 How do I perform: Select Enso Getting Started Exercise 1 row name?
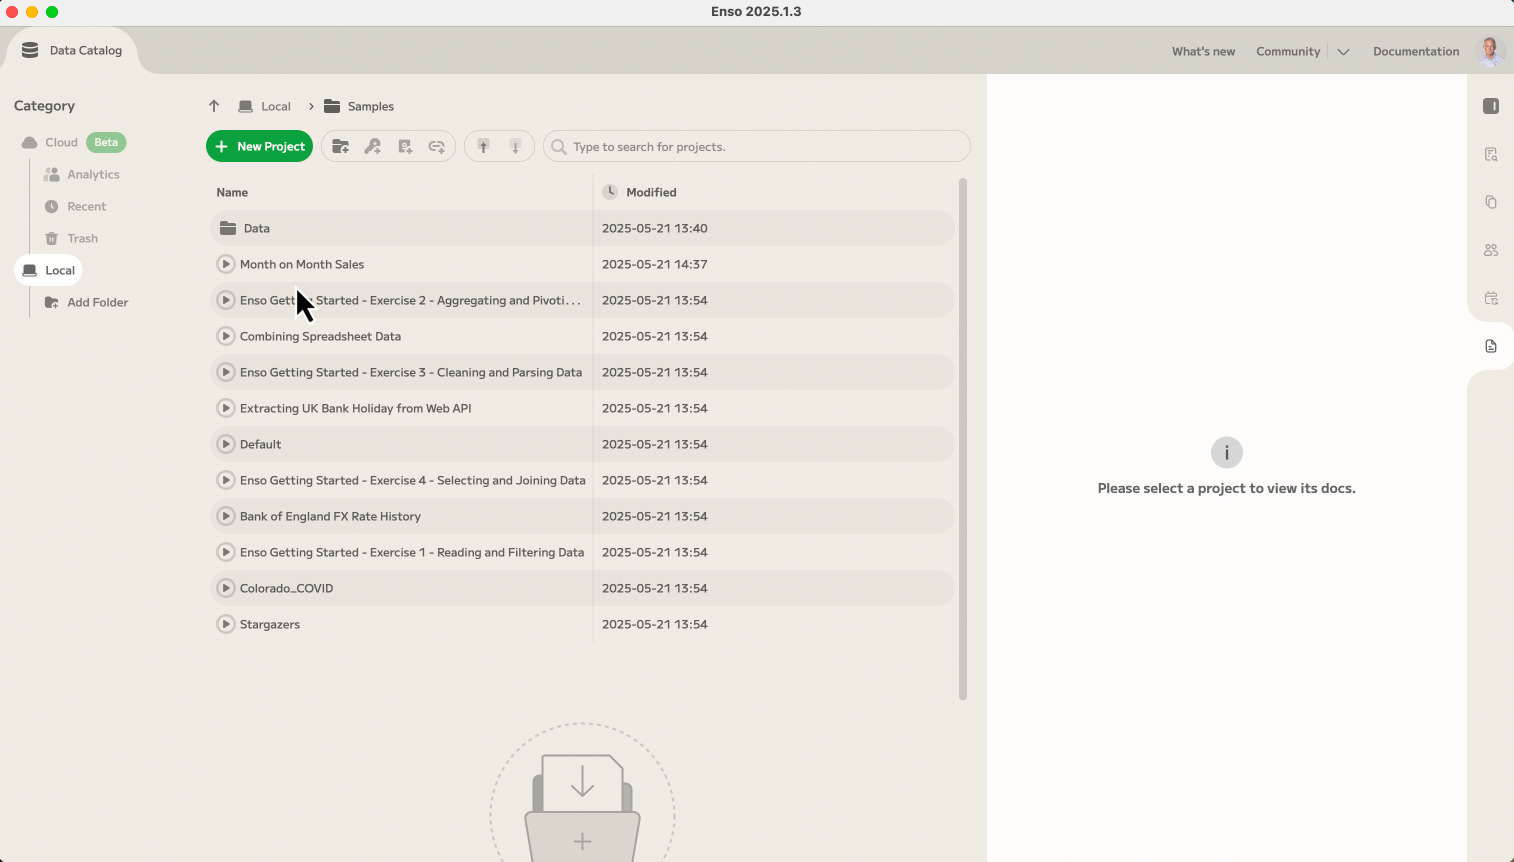click(412, 552)
